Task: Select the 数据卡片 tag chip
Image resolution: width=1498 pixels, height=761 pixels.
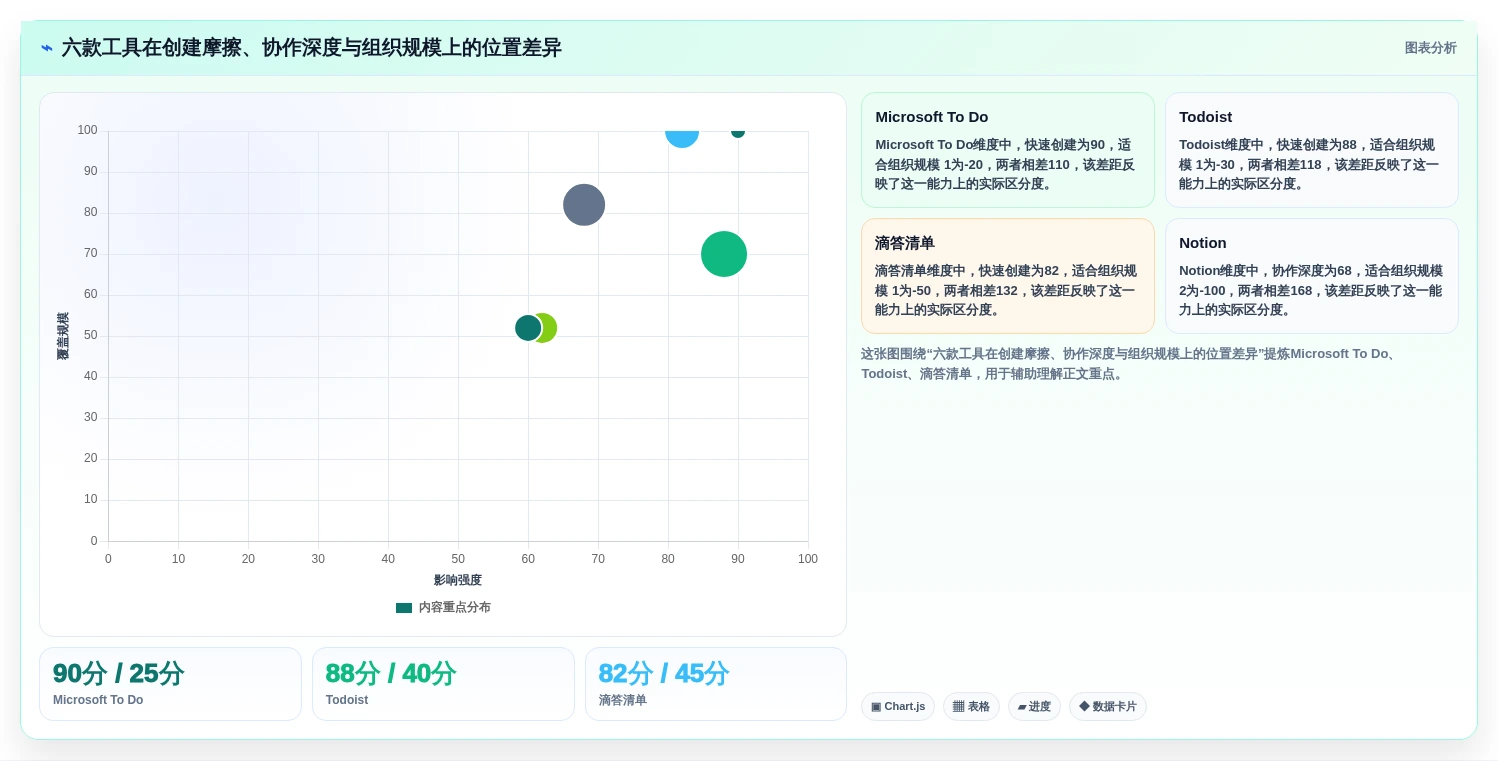Action: click(1108, 707)
